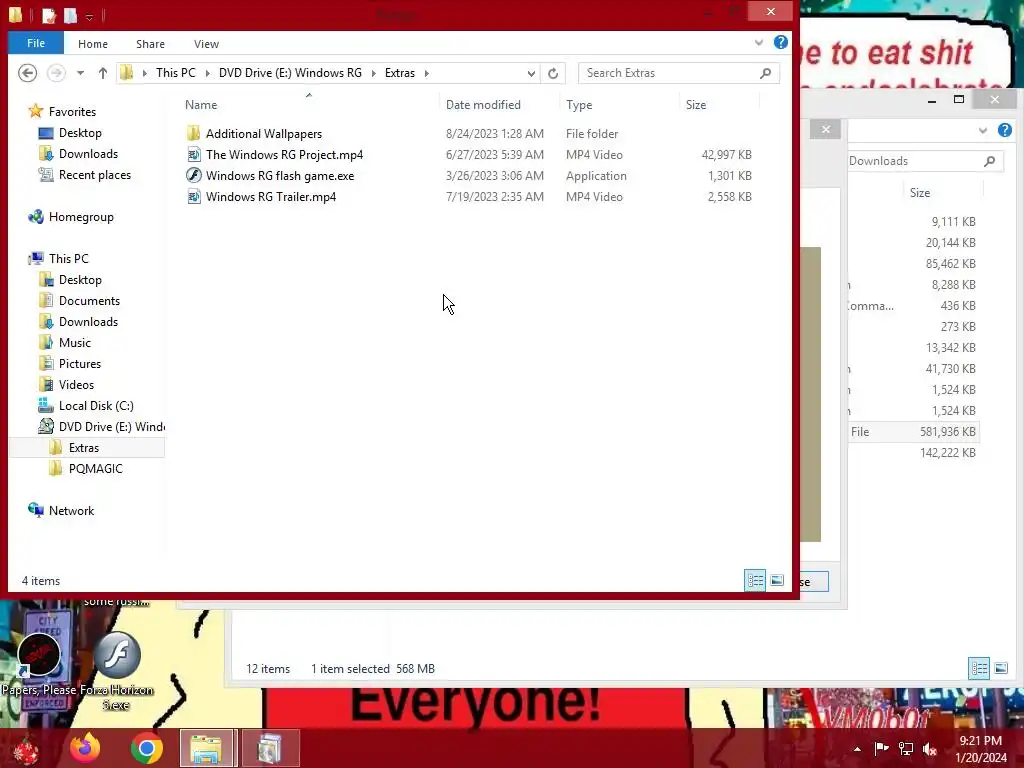Viewport: 1024px width, 768px height.
Task: Select Local Disk (C:) in tree
Action: click(x=96, y=406)
